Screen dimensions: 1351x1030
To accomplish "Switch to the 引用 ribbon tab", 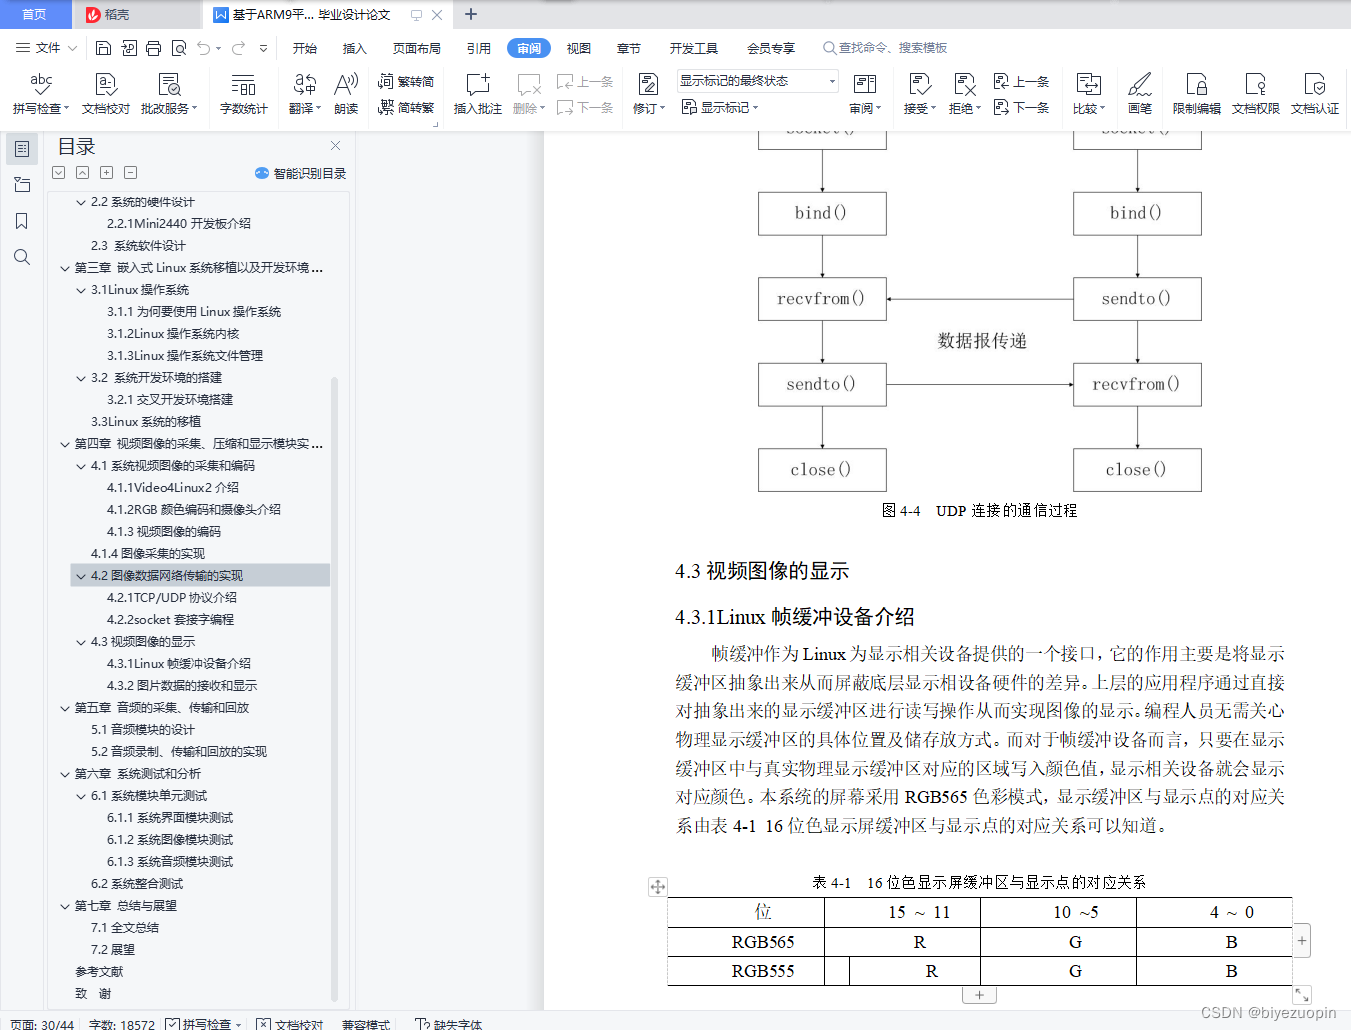I will [479, 48].
